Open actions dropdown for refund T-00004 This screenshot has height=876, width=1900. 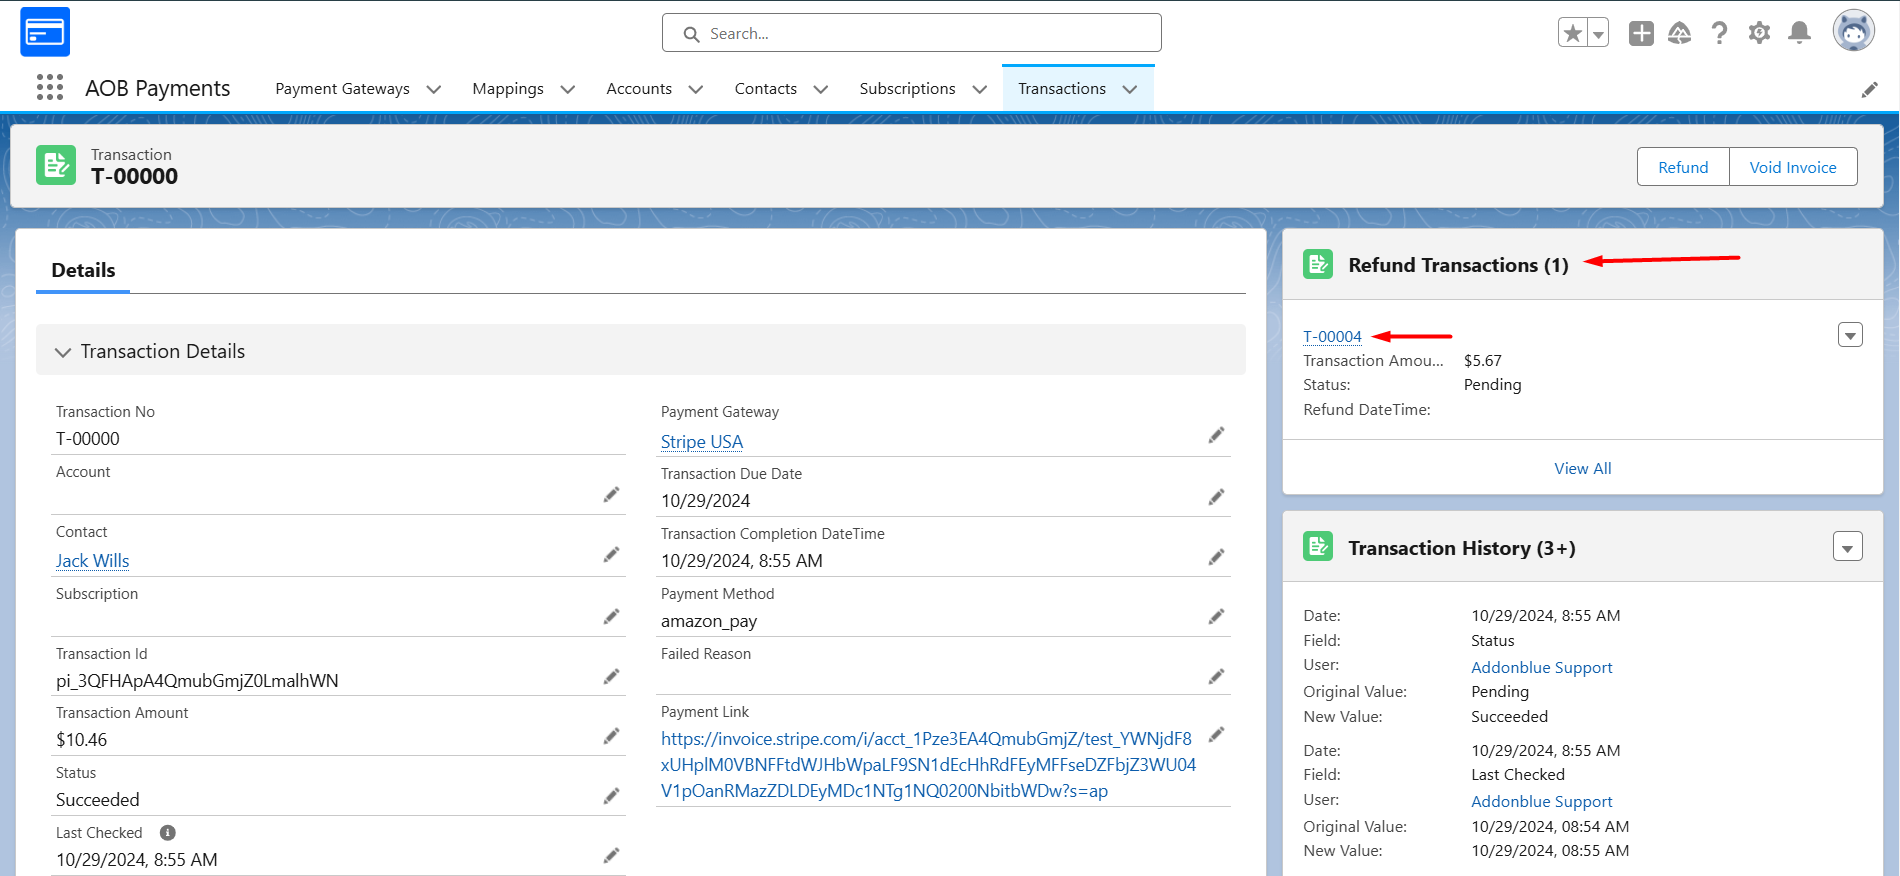click(x=1850, y=335)
